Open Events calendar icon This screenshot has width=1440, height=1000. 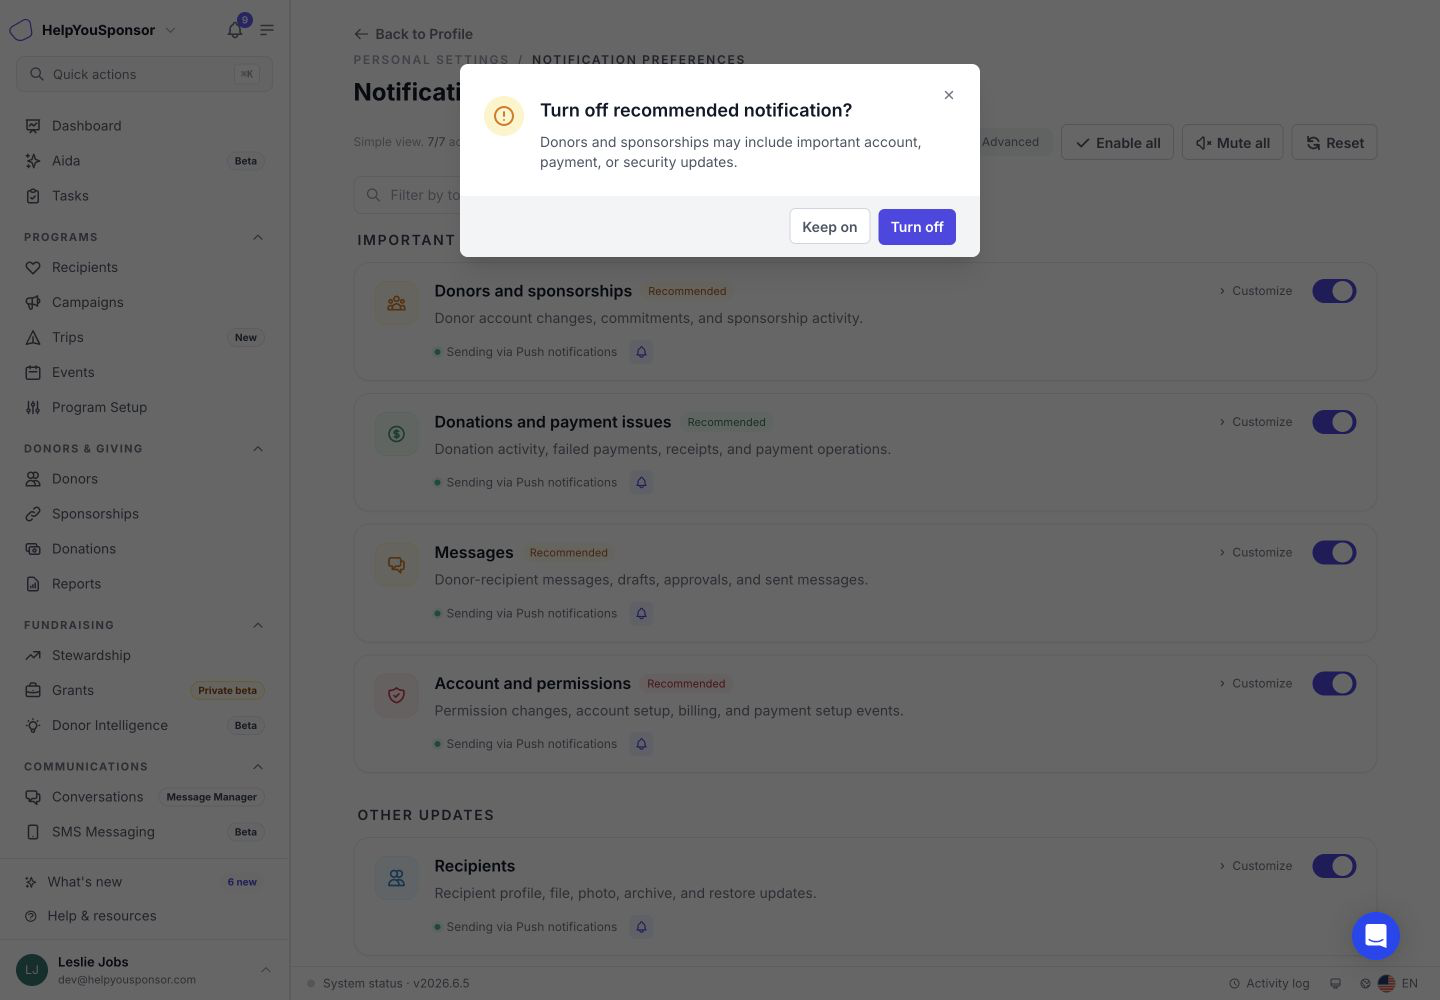(x=33, y=373)
